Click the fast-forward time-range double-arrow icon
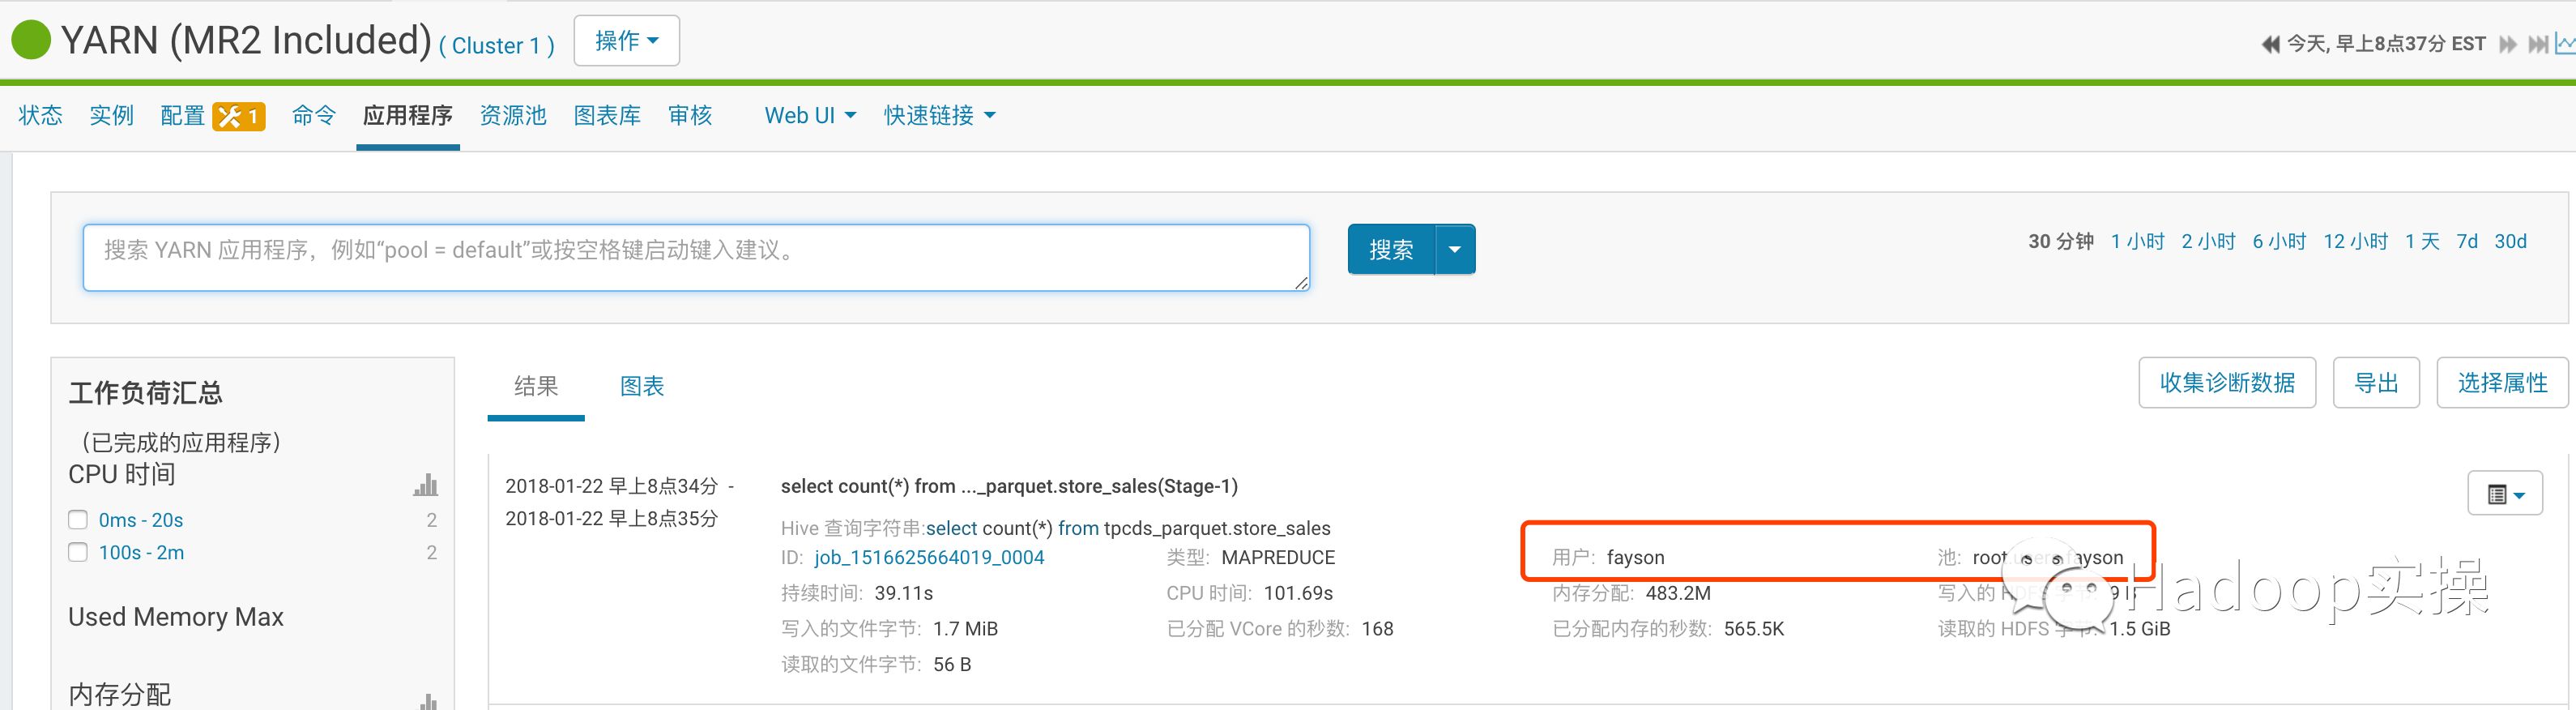 click(x=2507, y=44)
